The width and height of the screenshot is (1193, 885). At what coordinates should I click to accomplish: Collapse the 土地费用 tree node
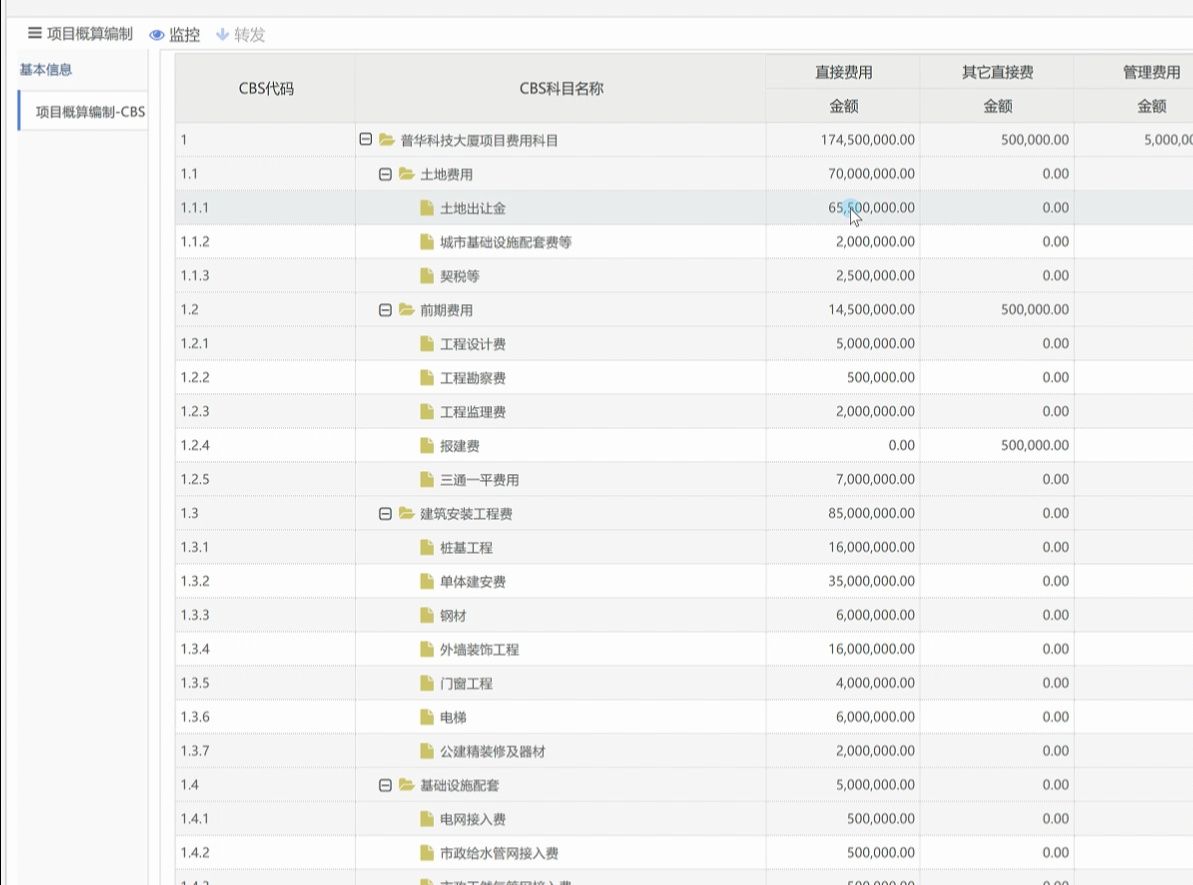click(385, 173)
